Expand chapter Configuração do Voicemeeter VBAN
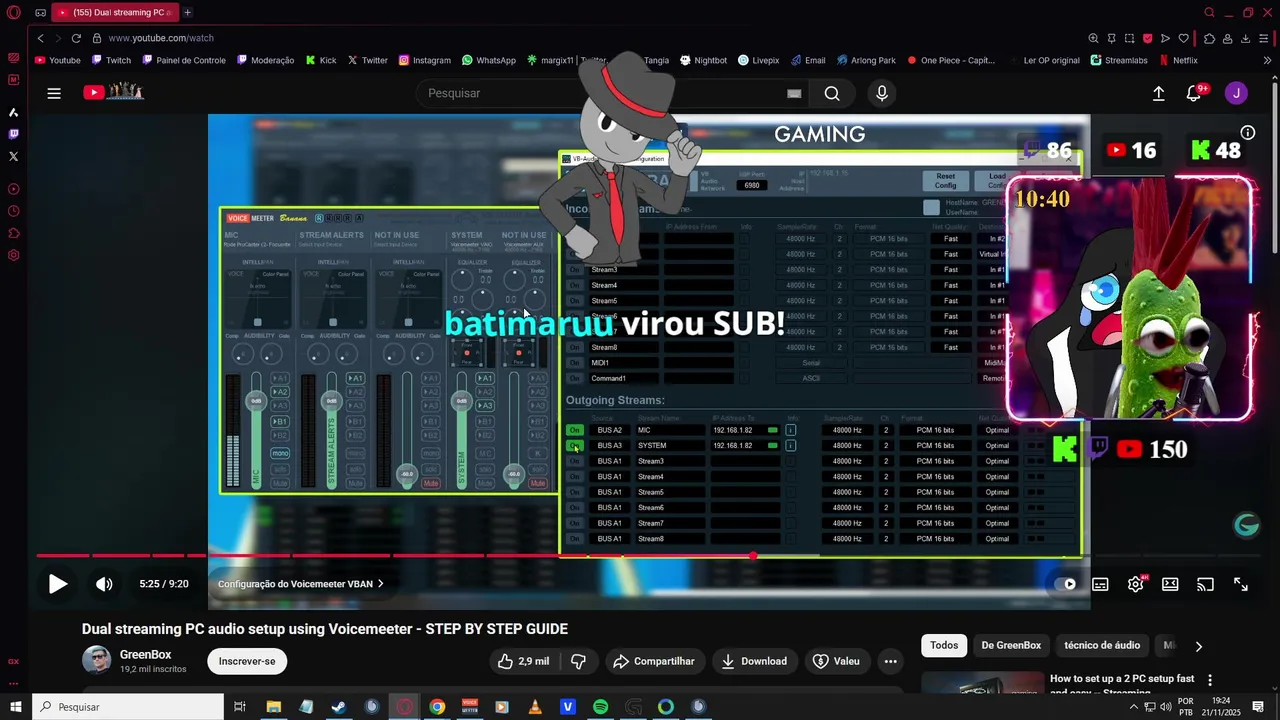 301,584
